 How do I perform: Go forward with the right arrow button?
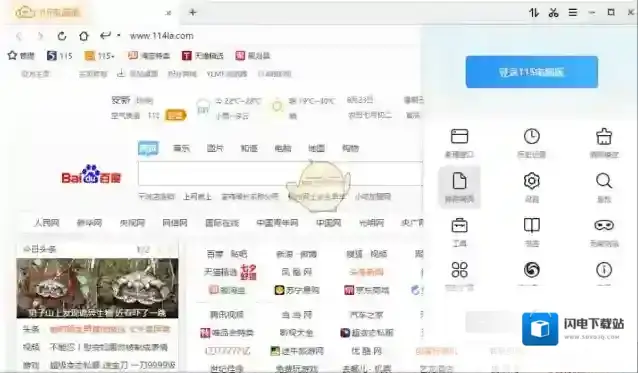pyautogui.click(x=40, y=36)
